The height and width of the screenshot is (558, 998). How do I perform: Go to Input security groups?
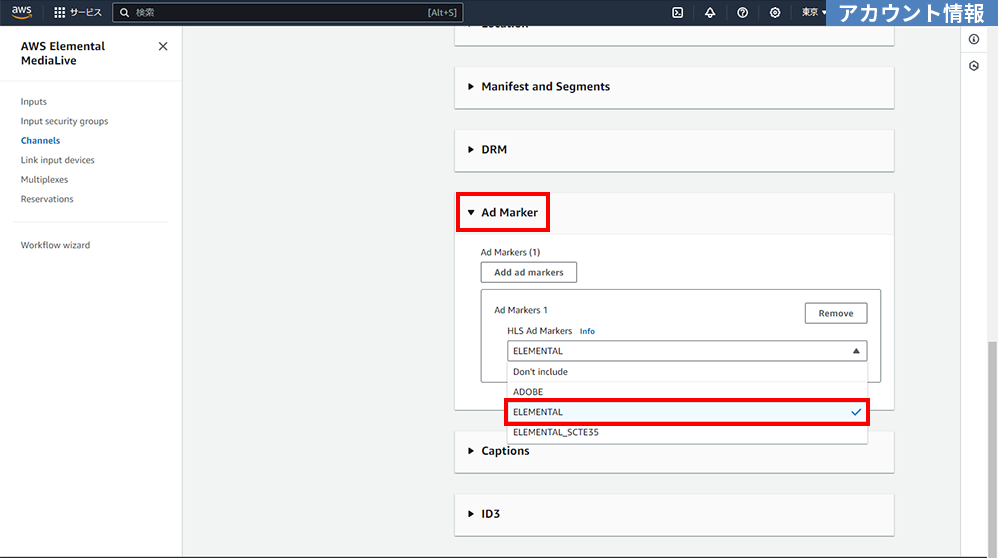(64, 121)
